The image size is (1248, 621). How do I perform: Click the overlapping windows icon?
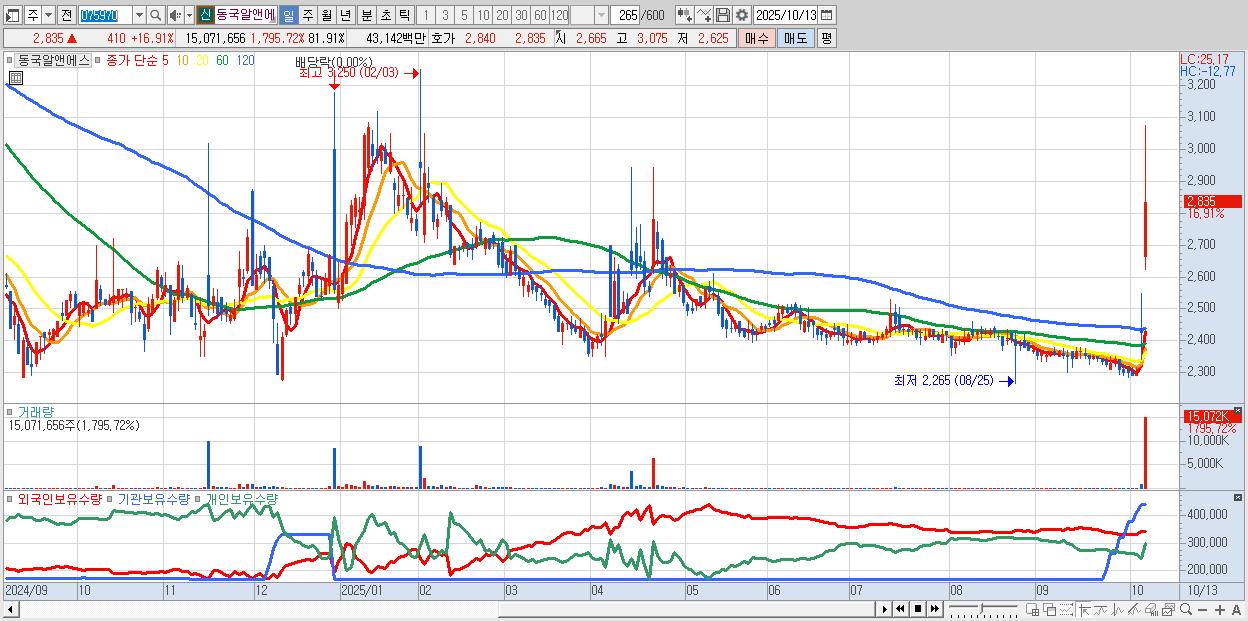[1049, 610]
